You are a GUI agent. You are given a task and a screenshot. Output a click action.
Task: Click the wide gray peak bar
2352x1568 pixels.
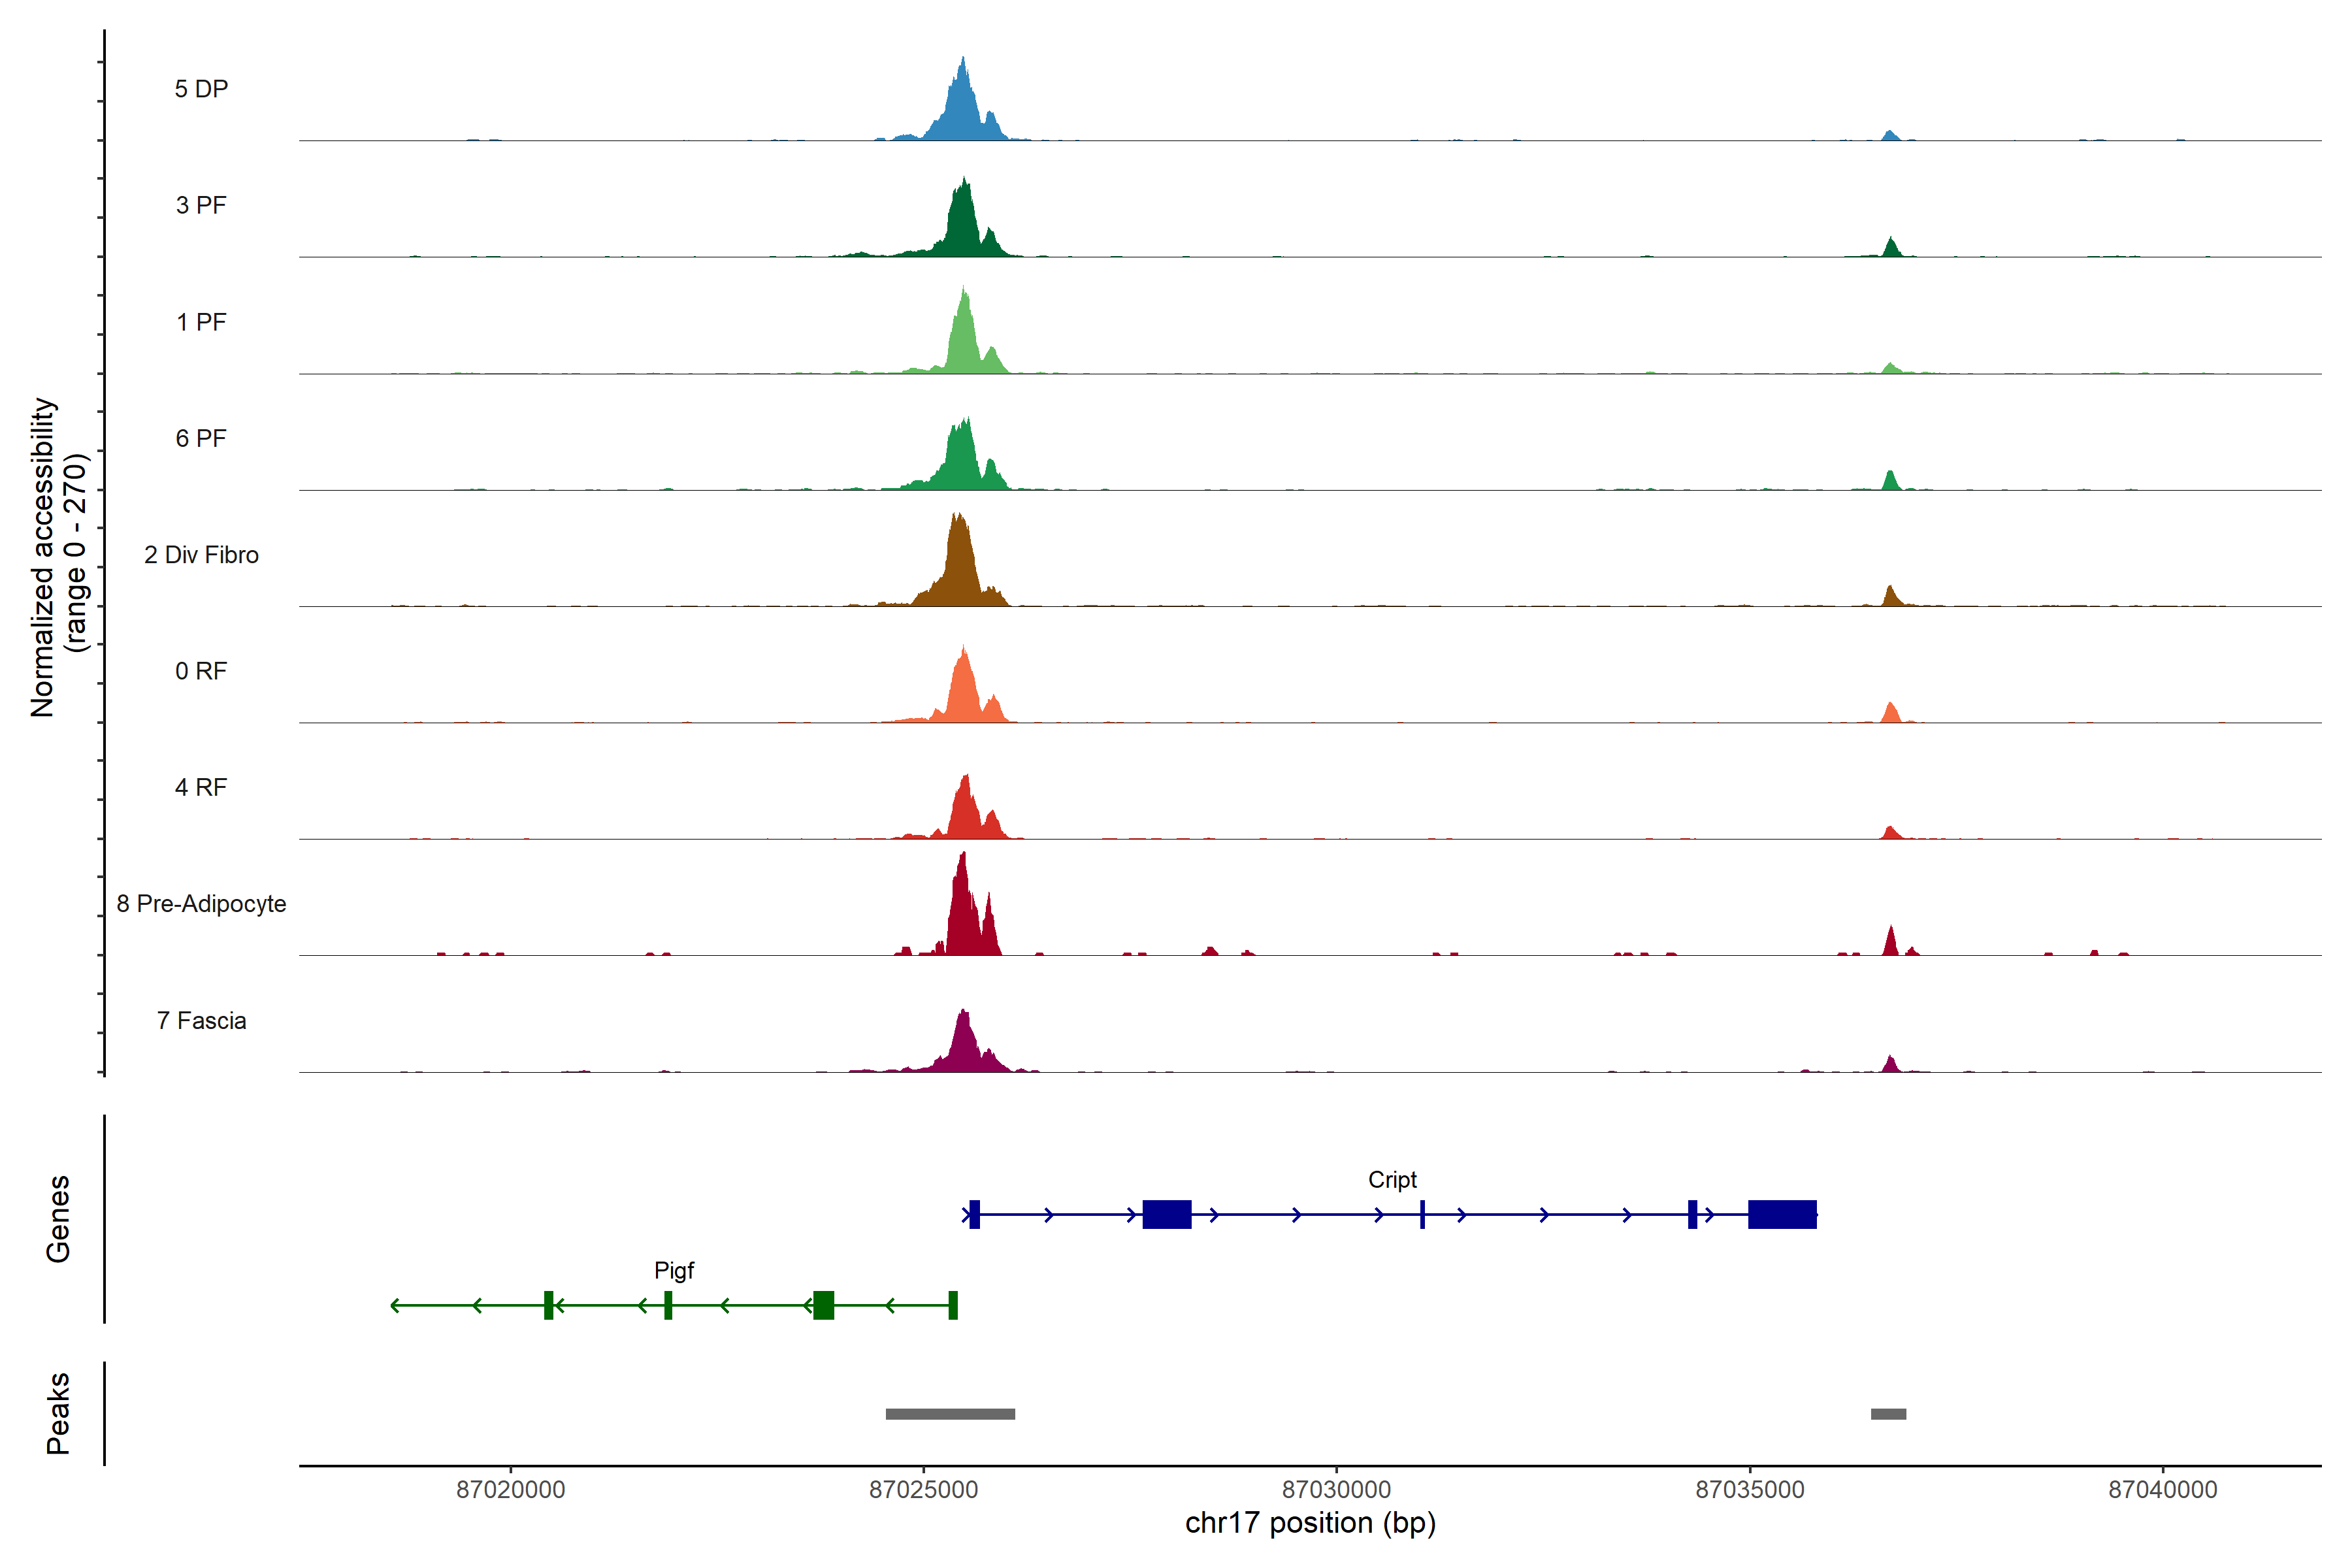(950, 1413)
